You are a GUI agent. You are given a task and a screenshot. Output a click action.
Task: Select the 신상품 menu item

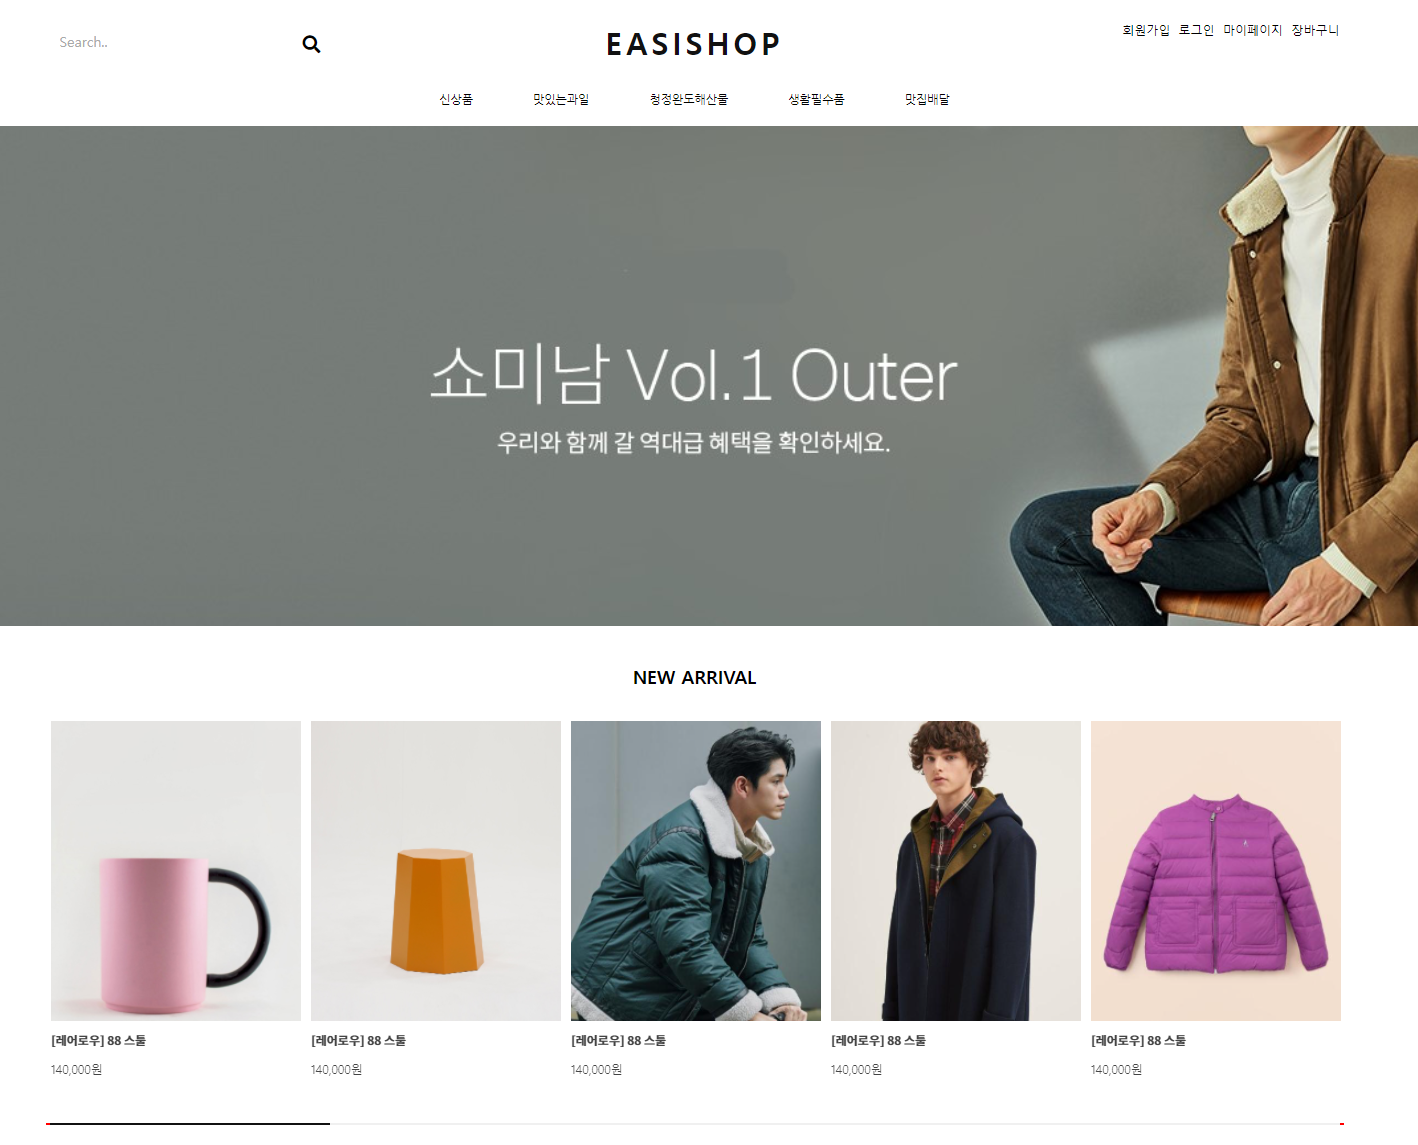click(x=456, y=99)
